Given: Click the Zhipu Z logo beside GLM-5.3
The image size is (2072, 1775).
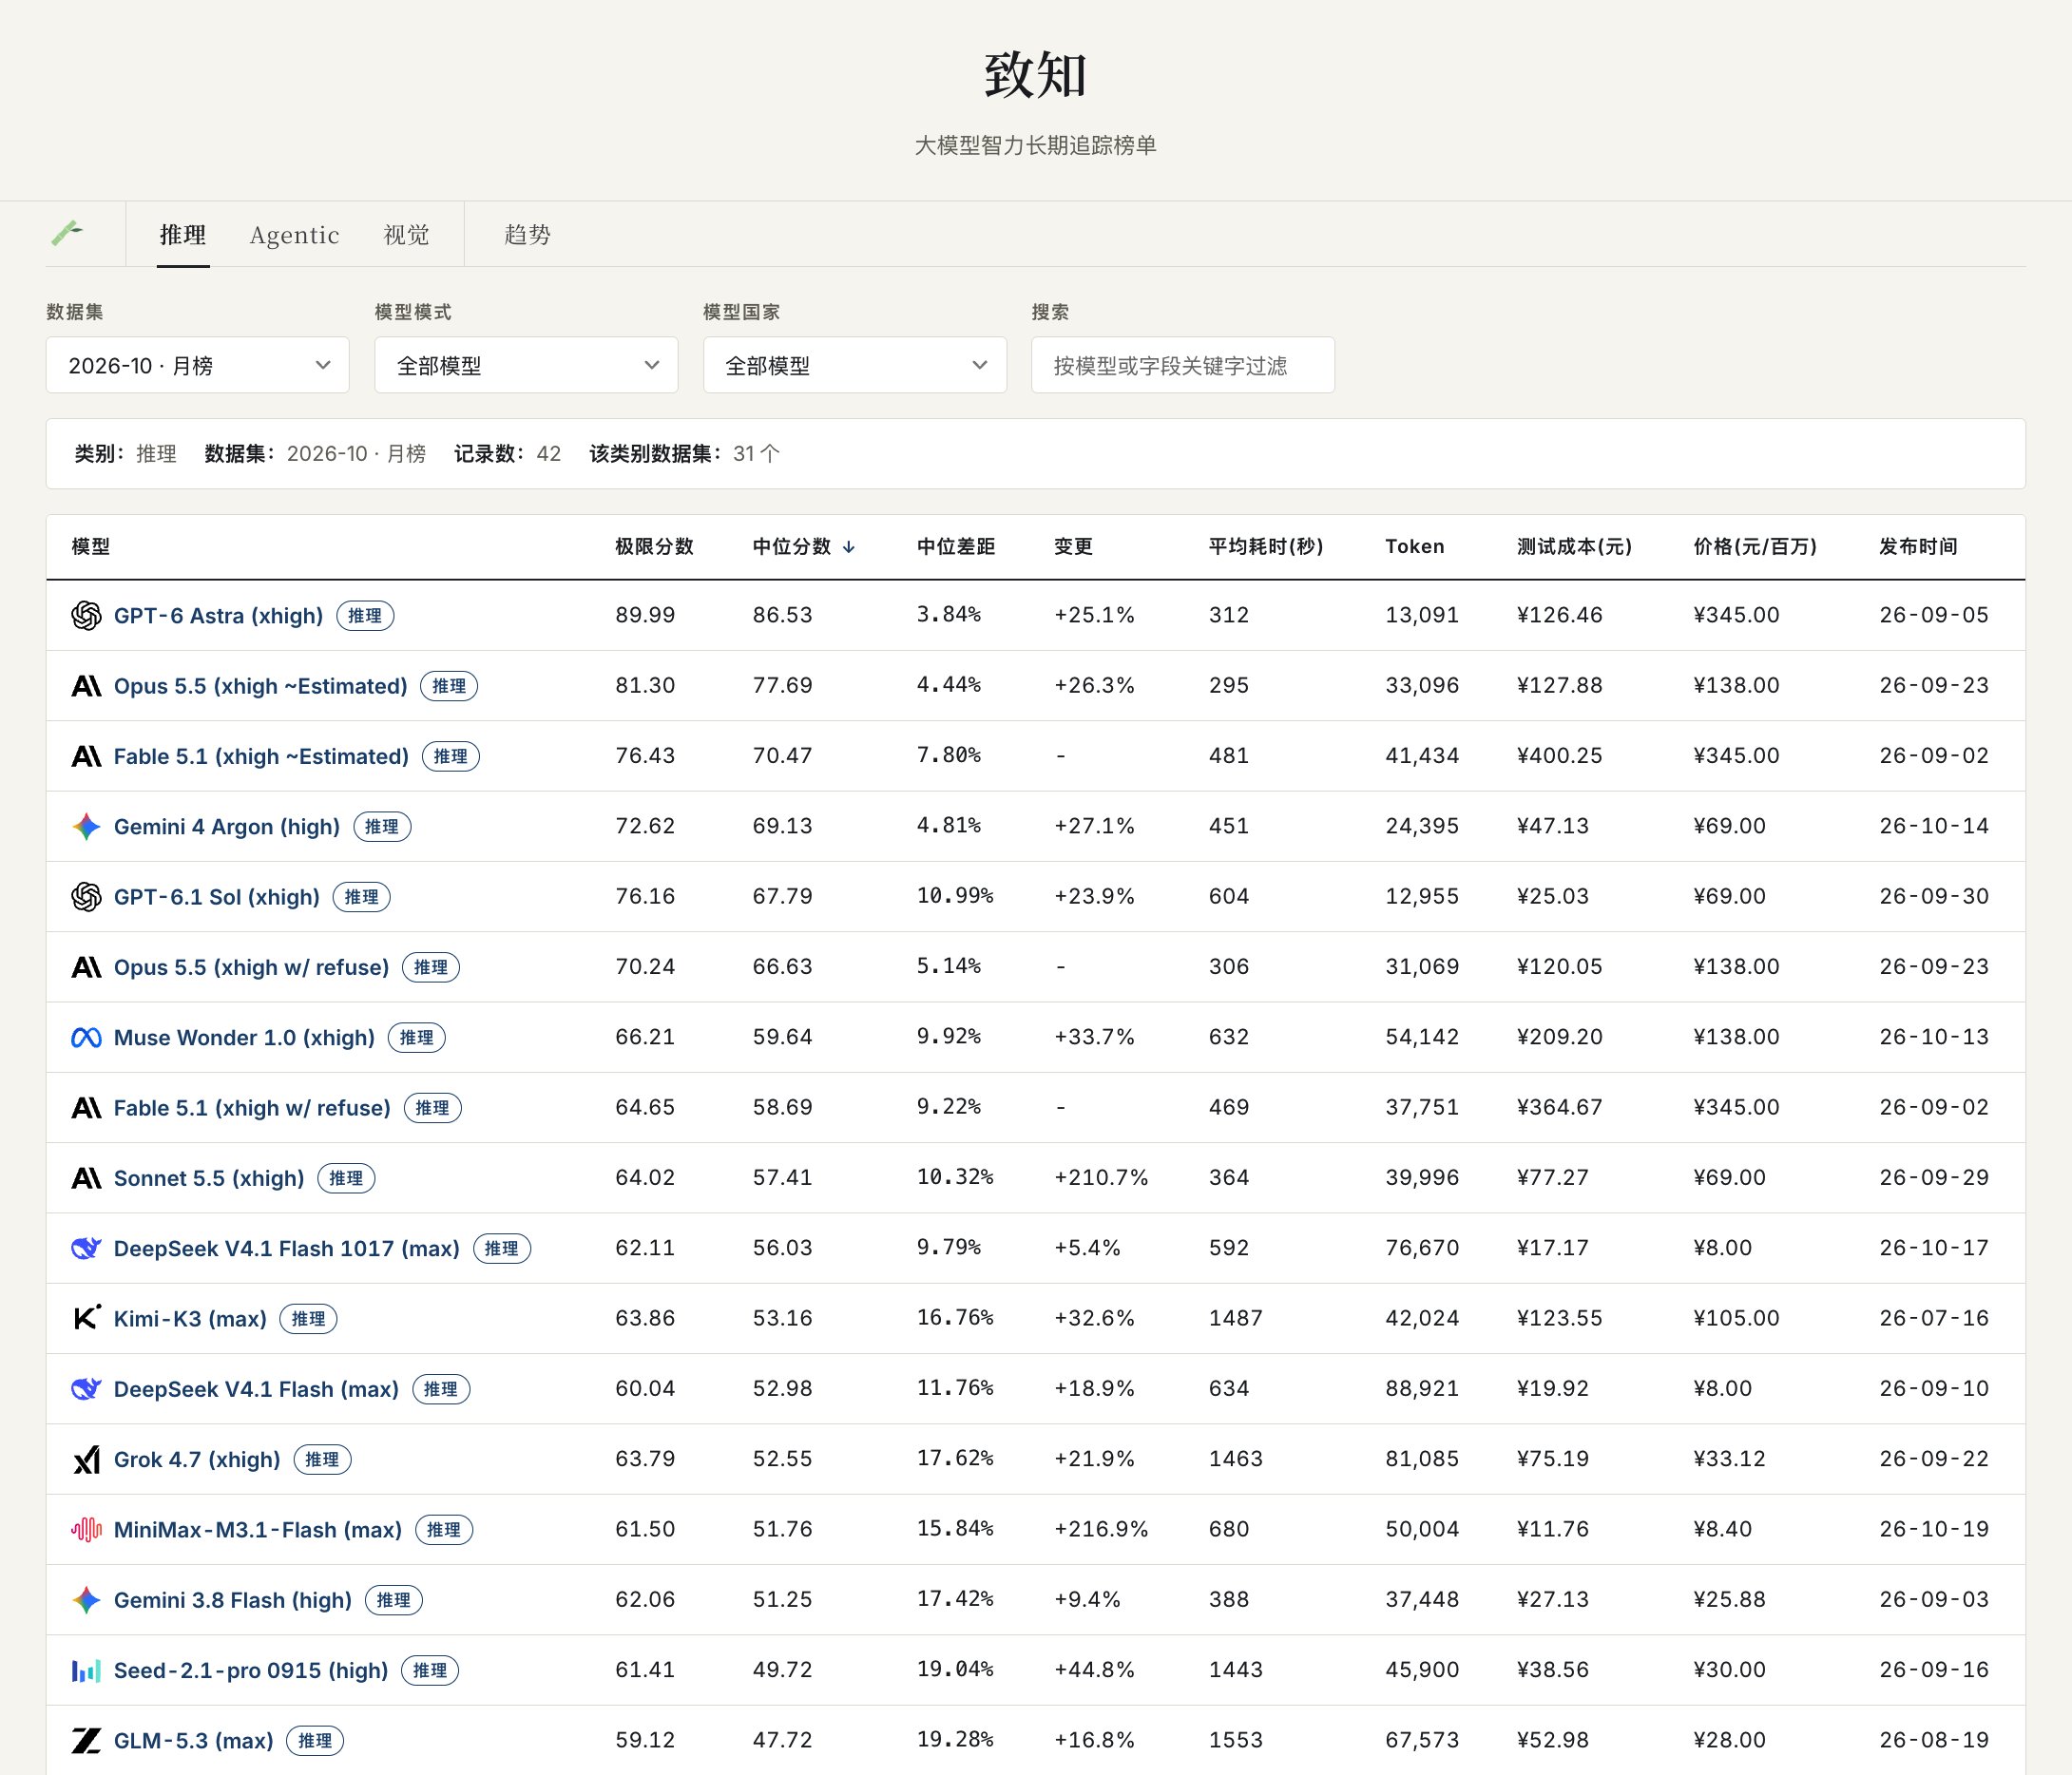Looking at the screenshot, I should point(87,1741).
